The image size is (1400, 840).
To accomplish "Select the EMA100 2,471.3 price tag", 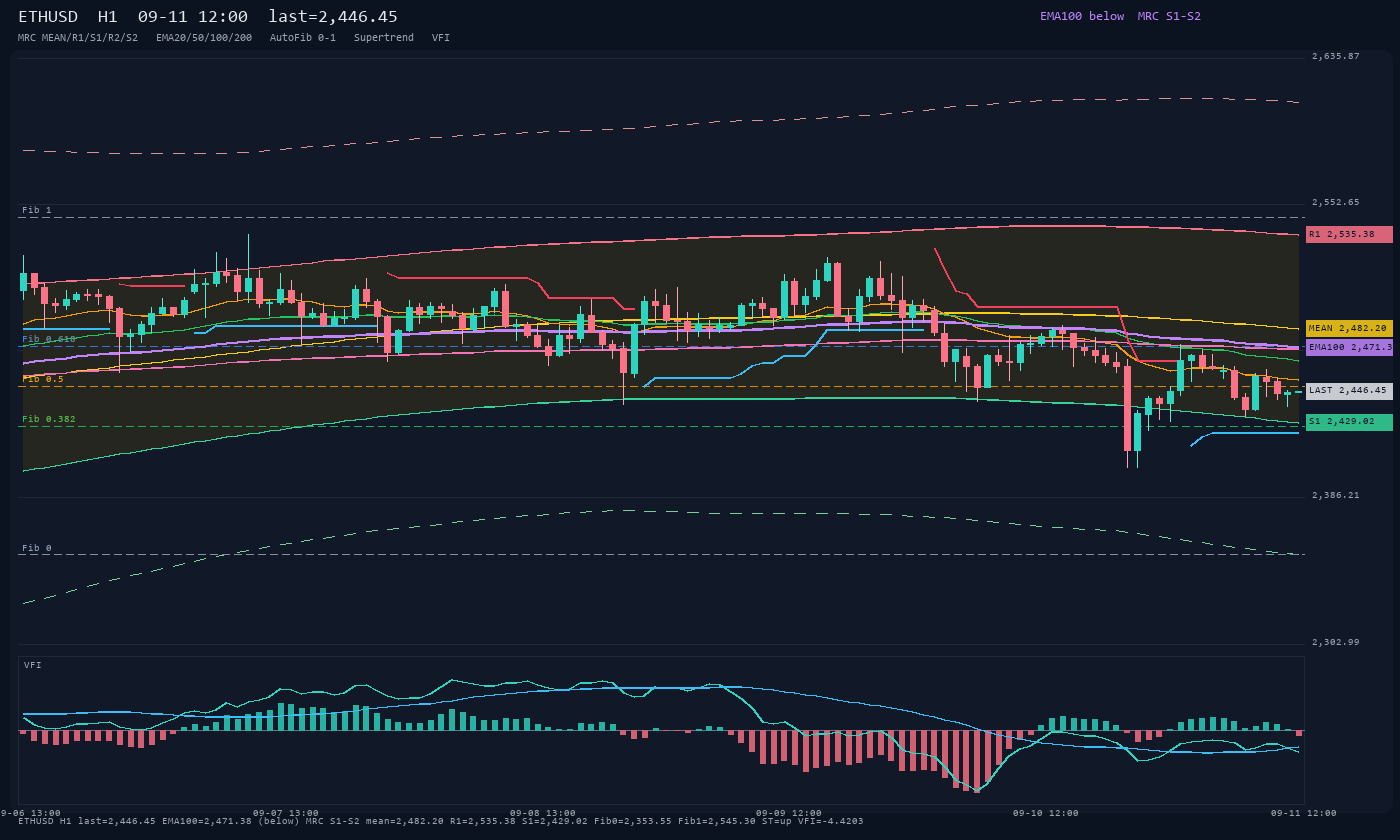I will (x=1349, y=347).
